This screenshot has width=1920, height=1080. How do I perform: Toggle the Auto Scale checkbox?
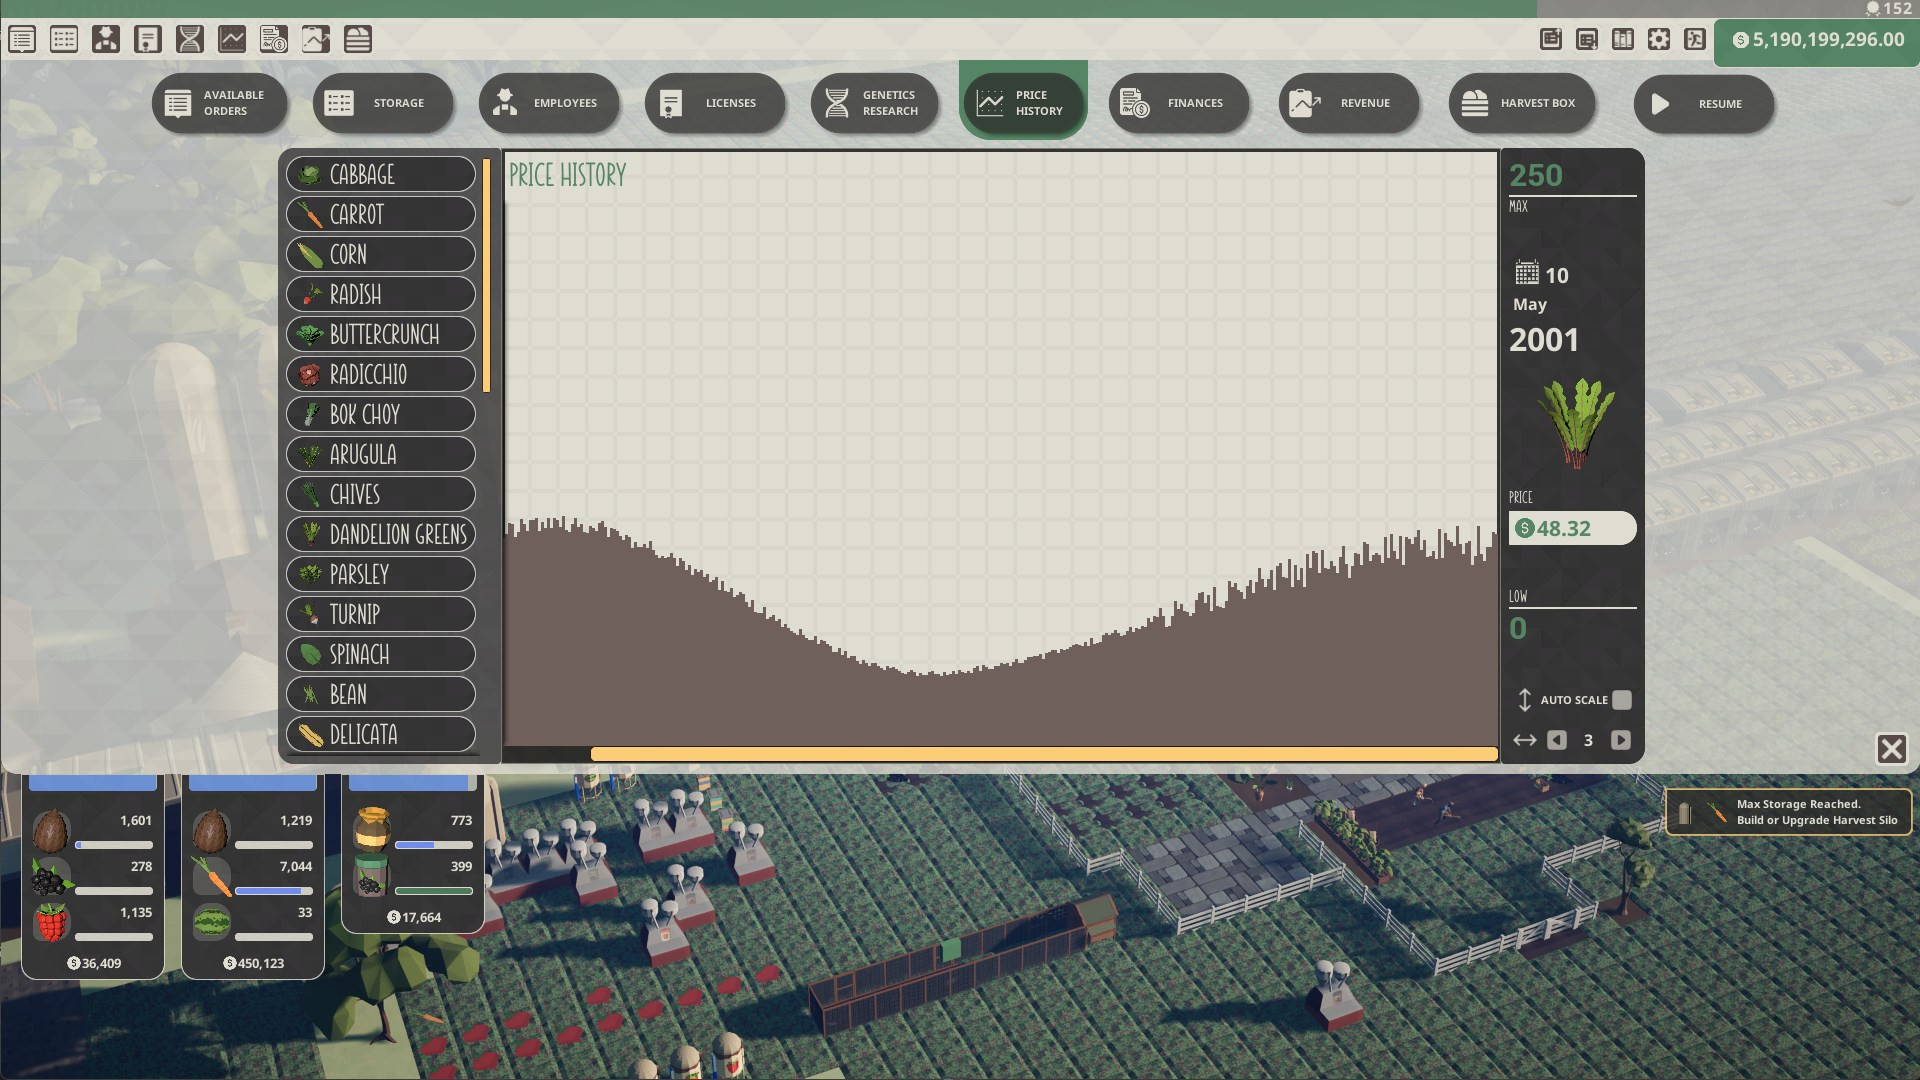[1622, 700]
